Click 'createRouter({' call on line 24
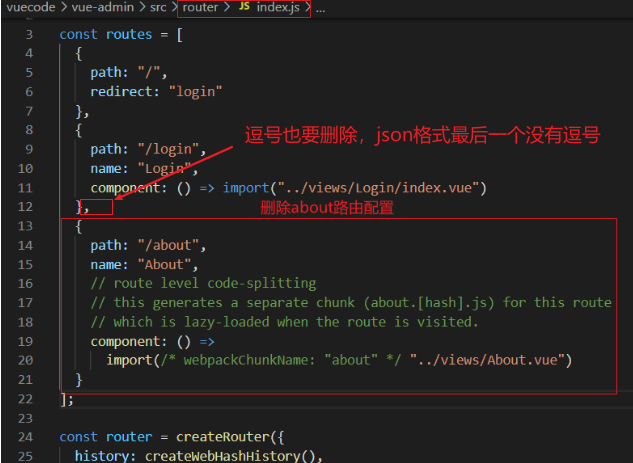The image size is (633, 463). click(231, 437)
